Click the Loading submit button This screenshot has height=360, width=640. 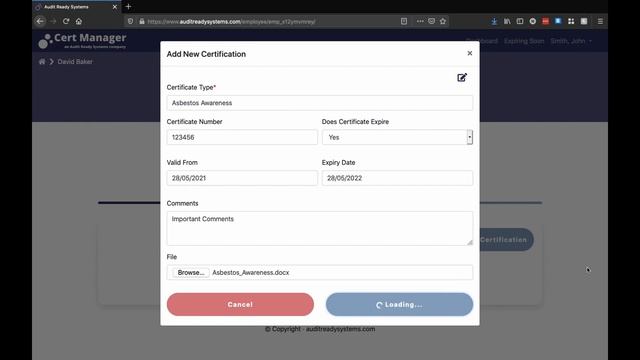399,304
